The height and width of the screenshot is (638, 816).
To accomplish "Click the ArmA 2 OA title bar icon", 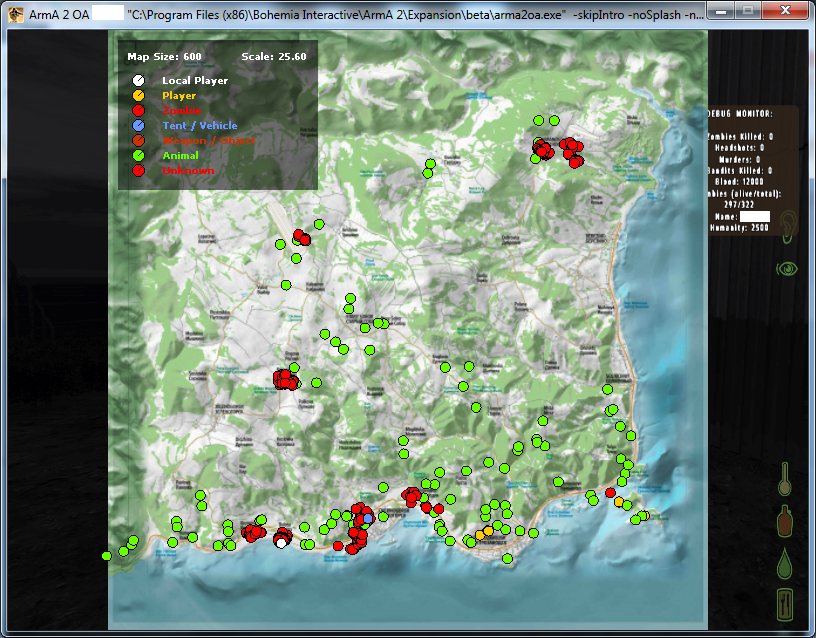I will tap(16, 14).
